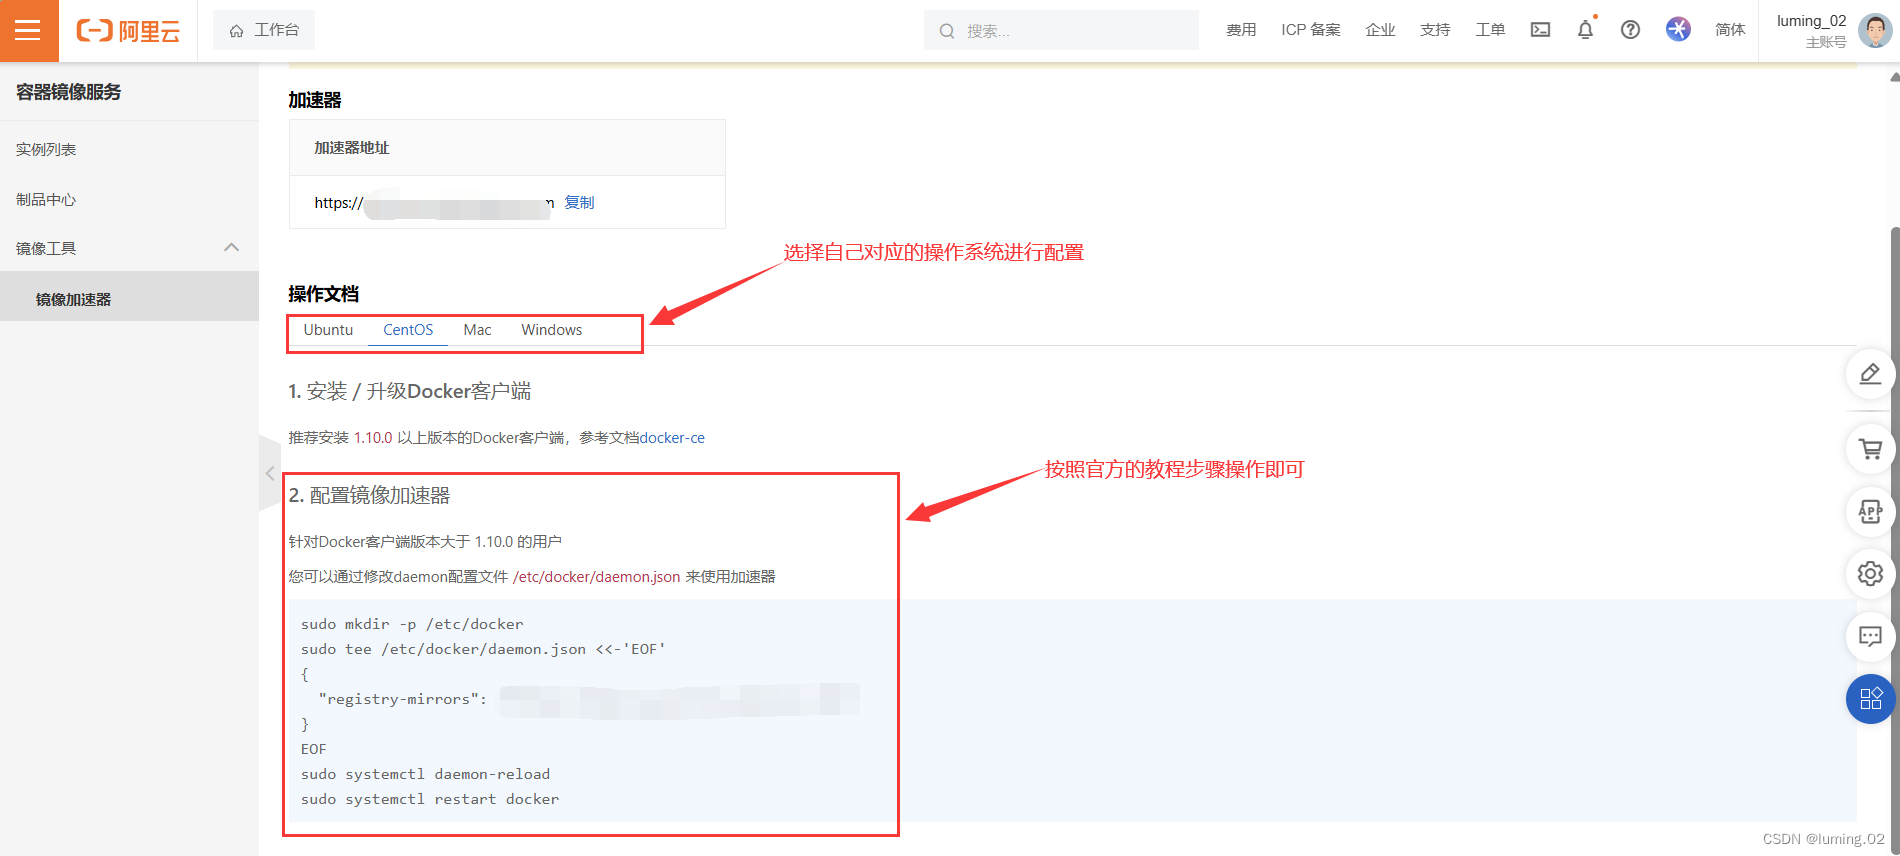Open the 费用 menu

pos(1241,30)
